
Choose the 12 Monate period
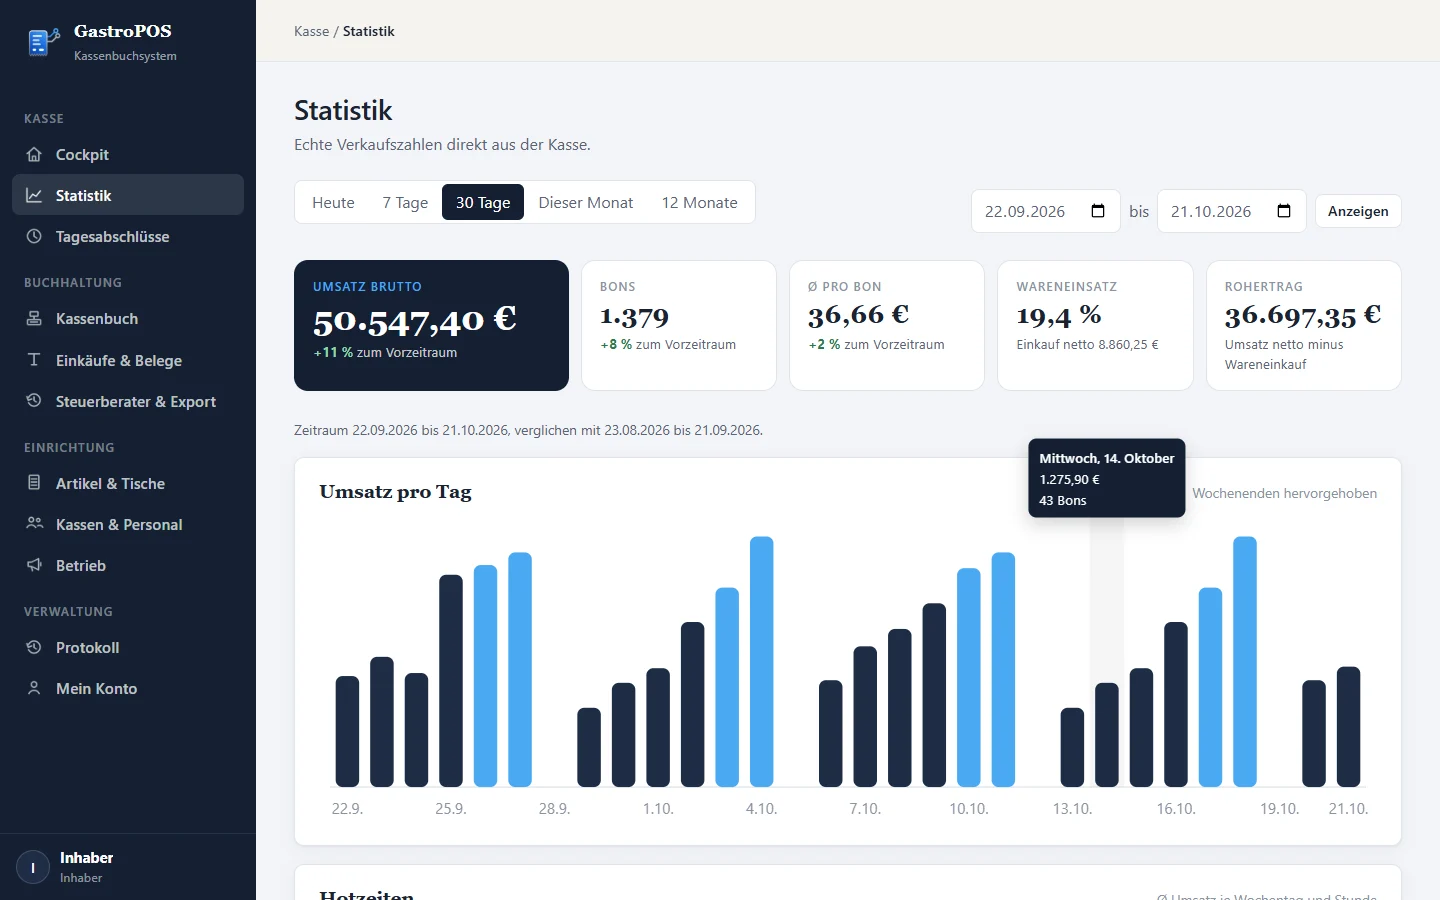tap(700, 202)
